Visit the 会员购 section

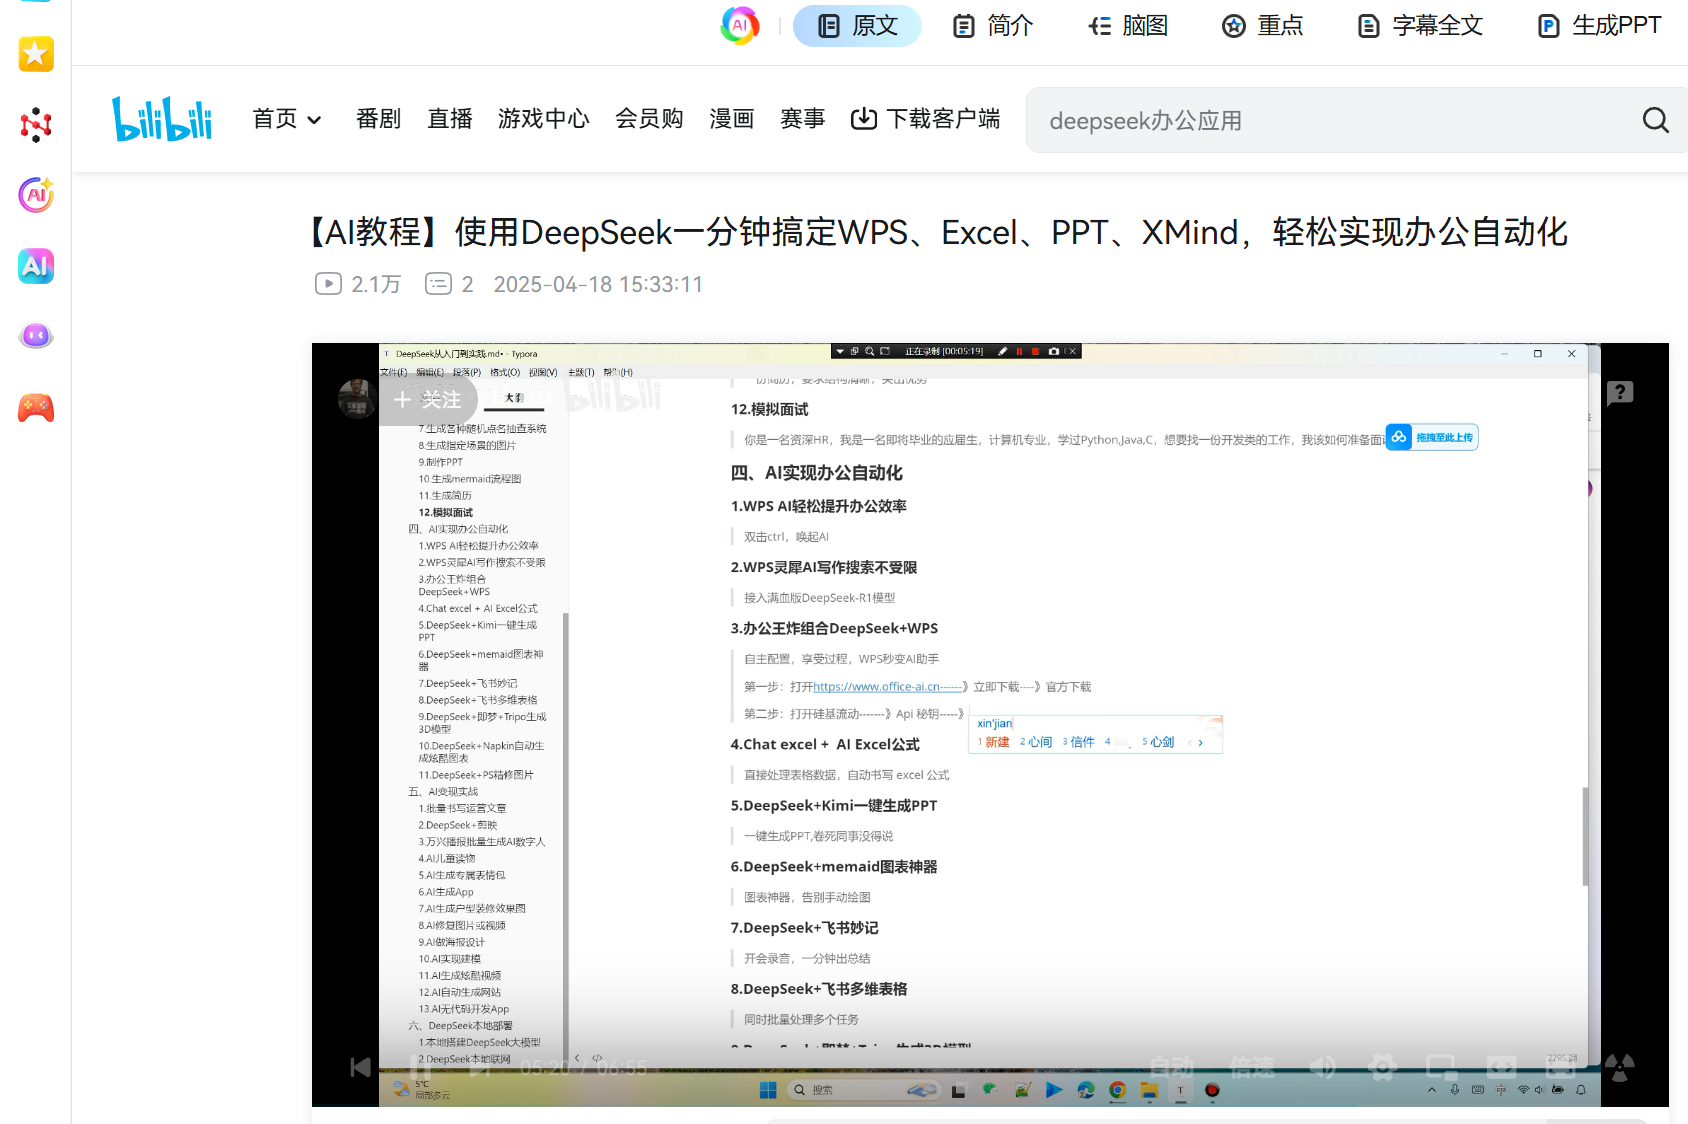click(649, 119)
